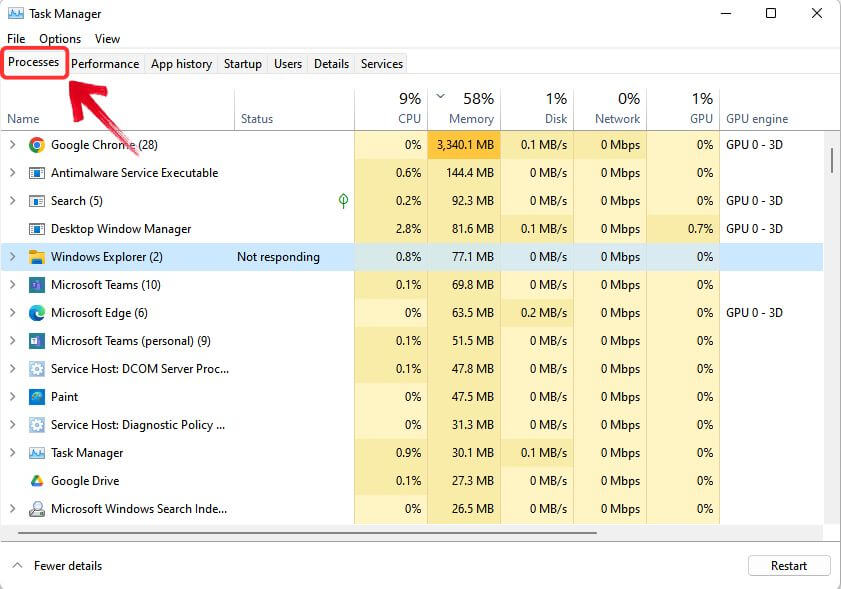841x589 pixels.
Task: Expand the Windows Explorer process group
Action: 13,257
